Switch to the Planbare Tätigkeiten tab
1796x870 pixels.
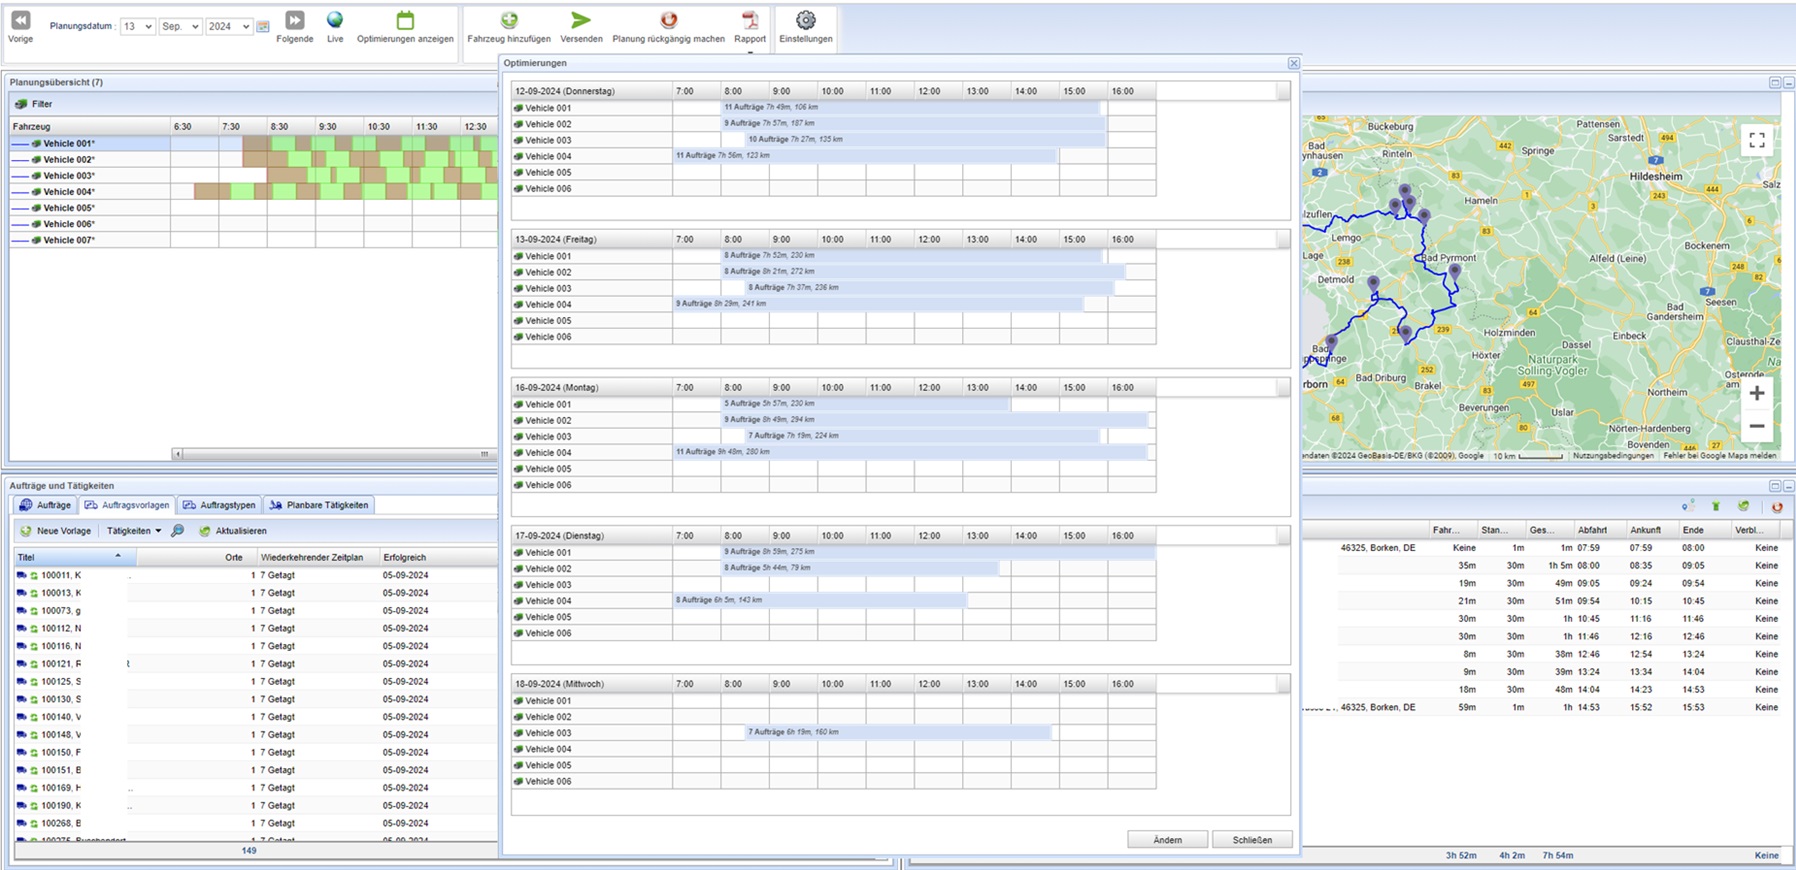click(319, 505)
